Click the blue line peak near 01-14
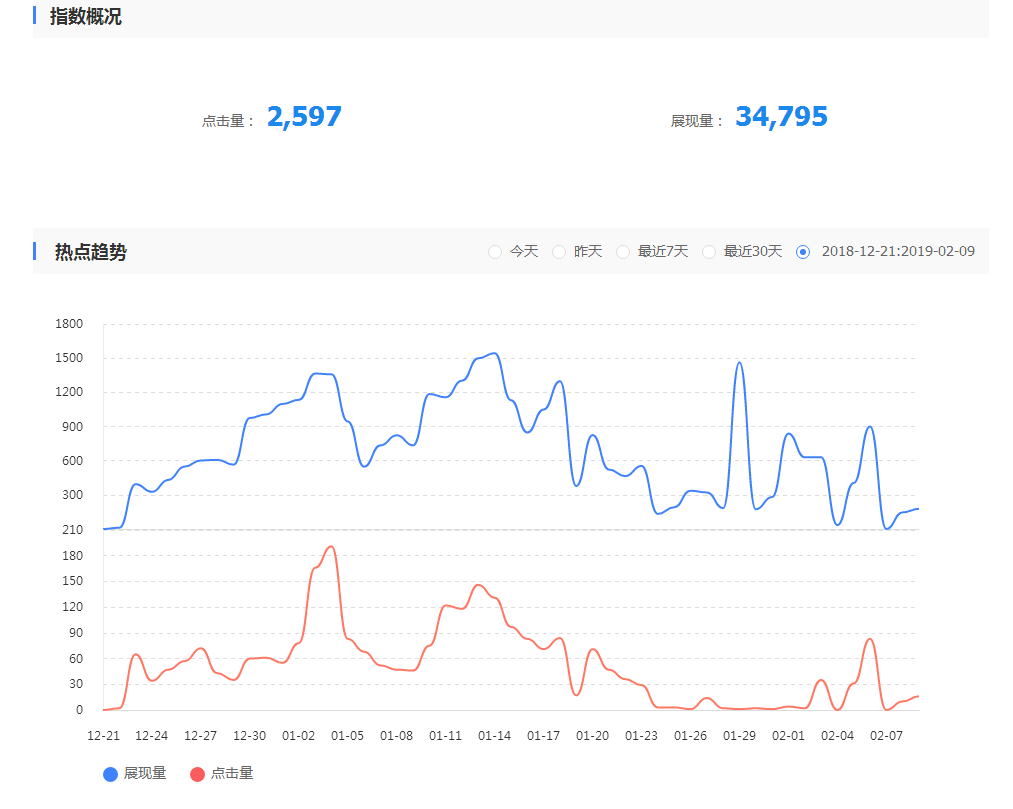 point(494,353)
